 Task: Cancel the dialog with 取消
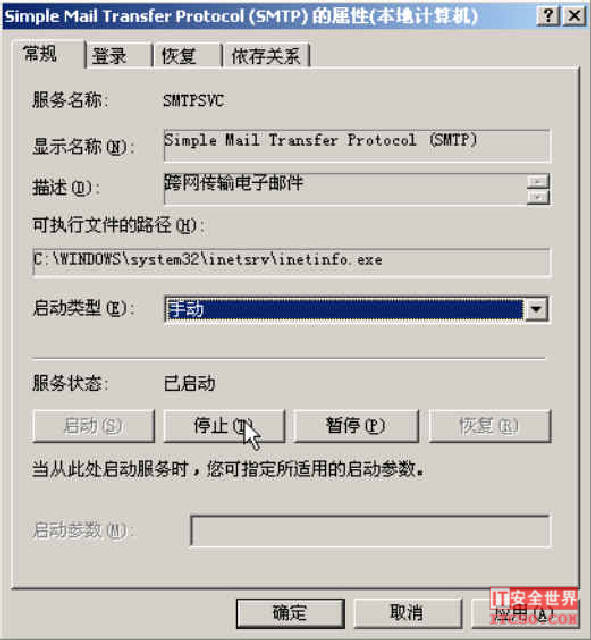click(407, 613)
